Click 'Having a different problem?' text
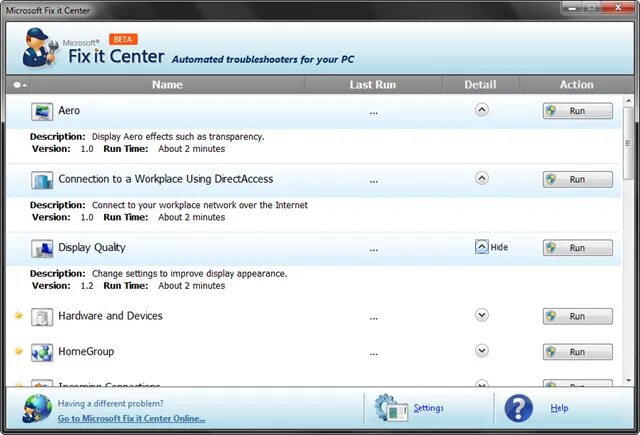640x435 pixels. click(x=111, y=404)
